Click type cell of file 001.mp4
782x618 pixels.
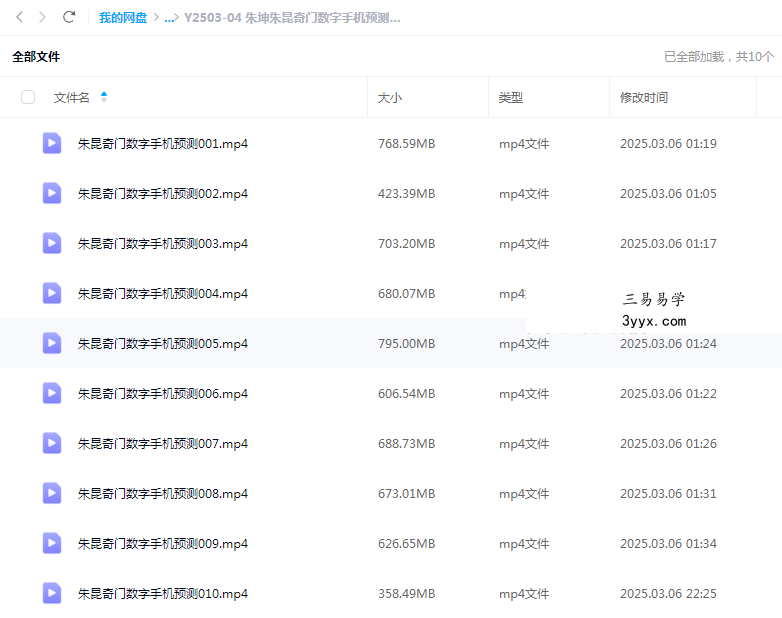tap(524, 144)
